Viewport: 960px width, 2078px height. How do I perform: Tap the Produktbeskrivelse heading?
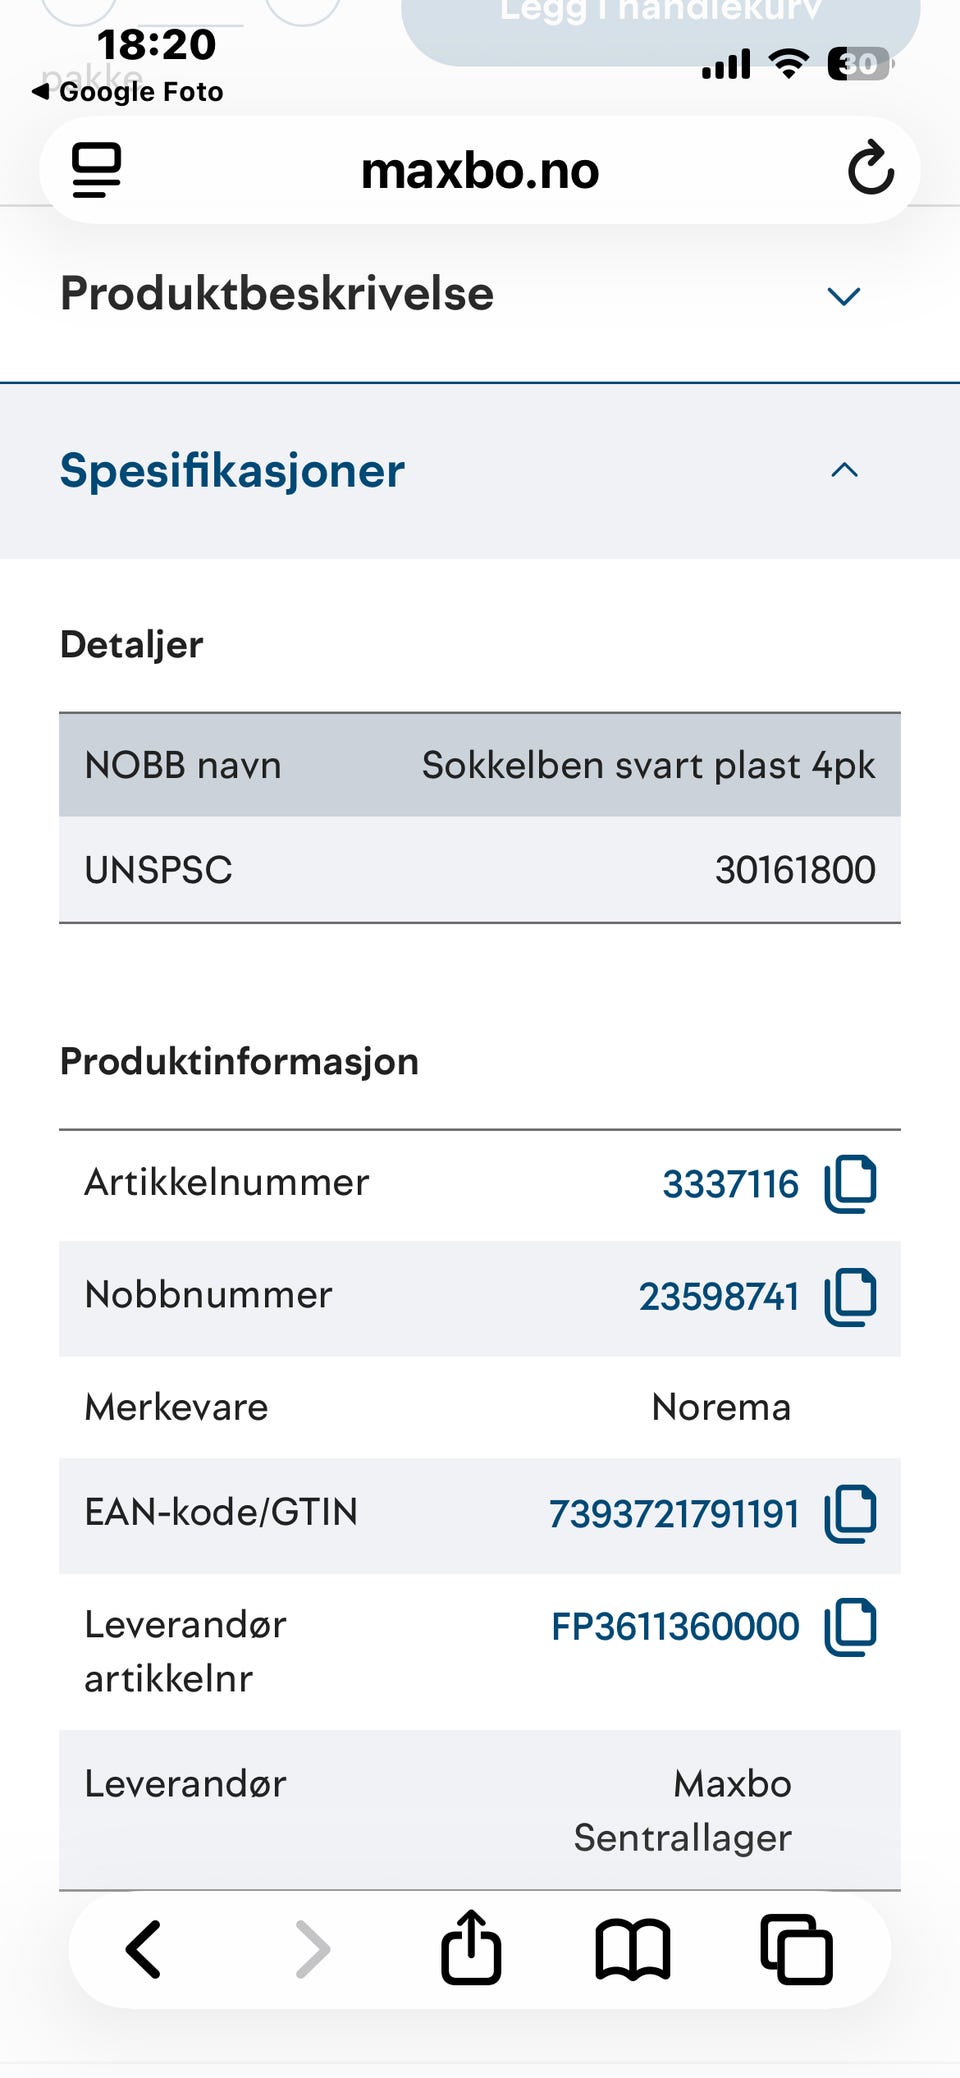point(277,294)
